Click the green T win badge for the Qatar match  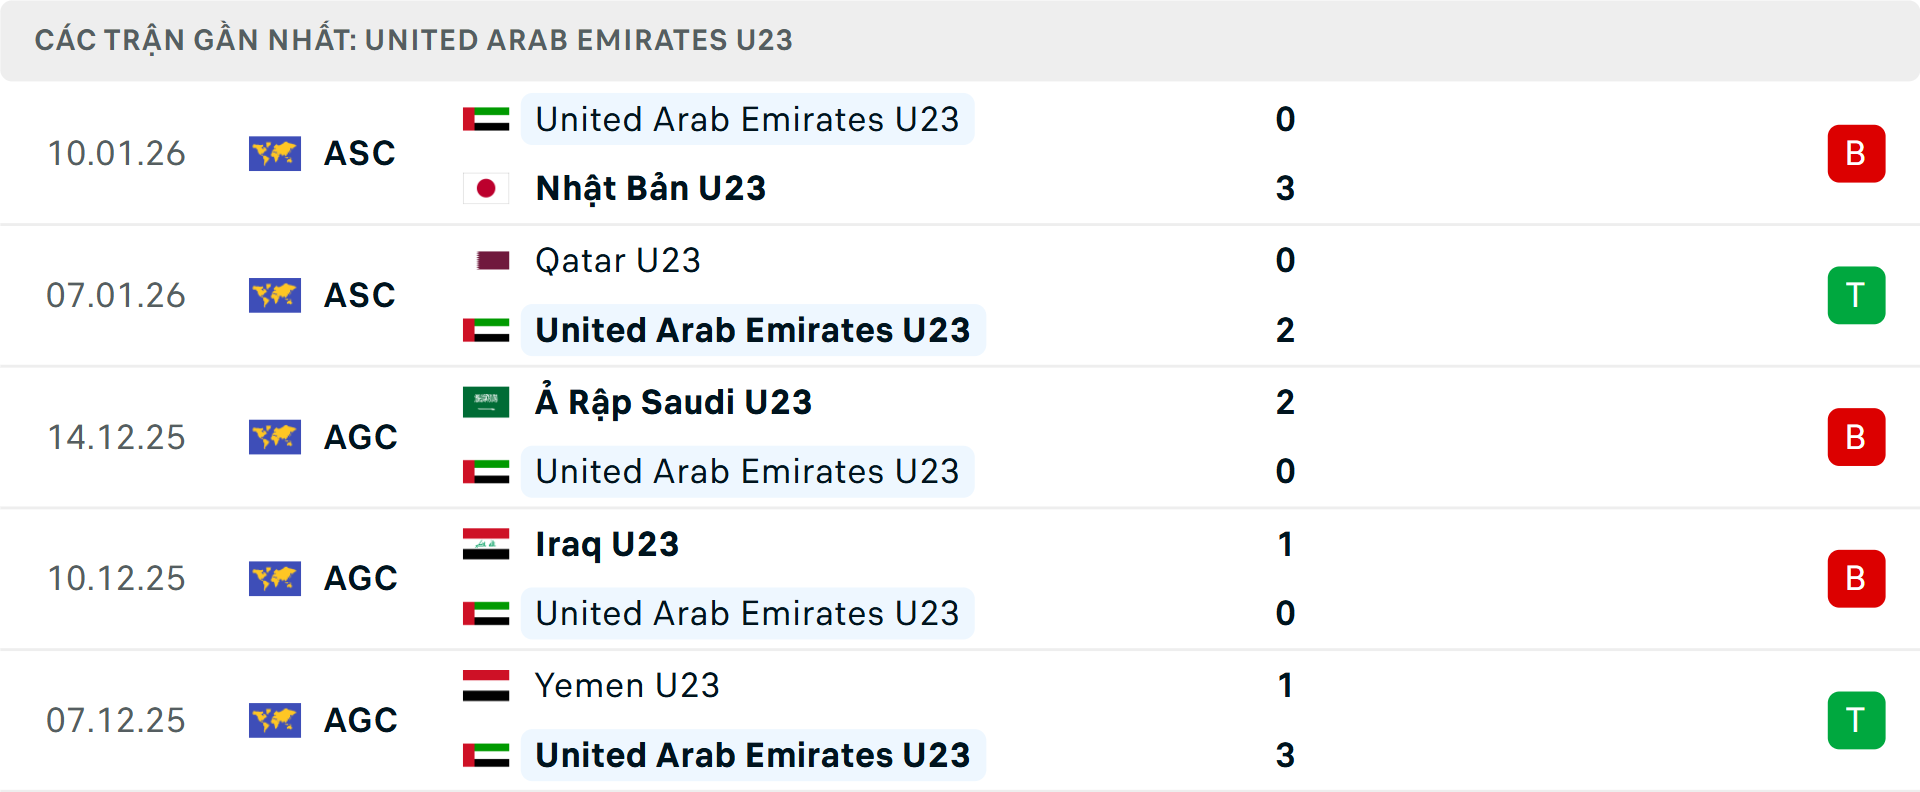point(1856,295)
